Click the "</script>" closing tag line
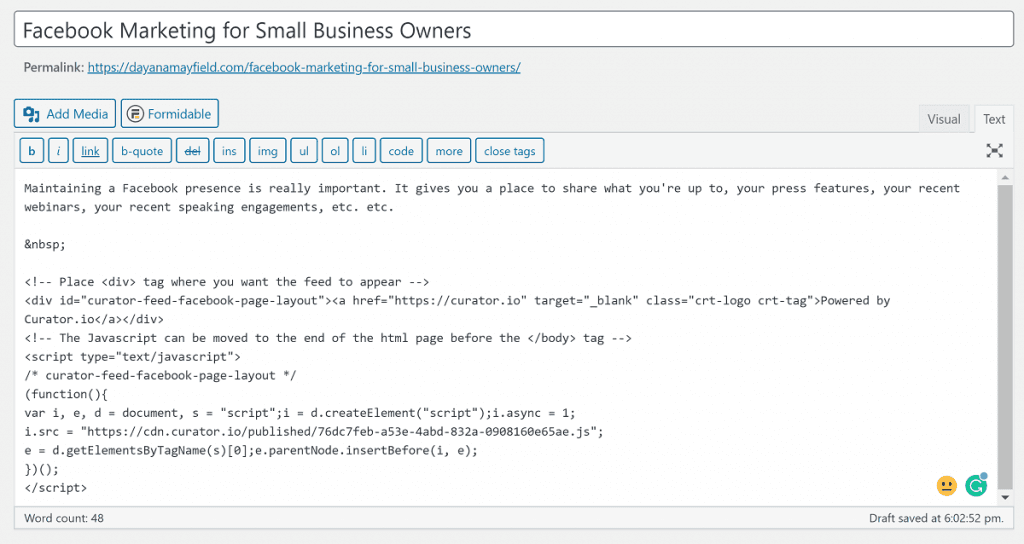Viewport: 1024px width, 544px height. click(56, 487)
